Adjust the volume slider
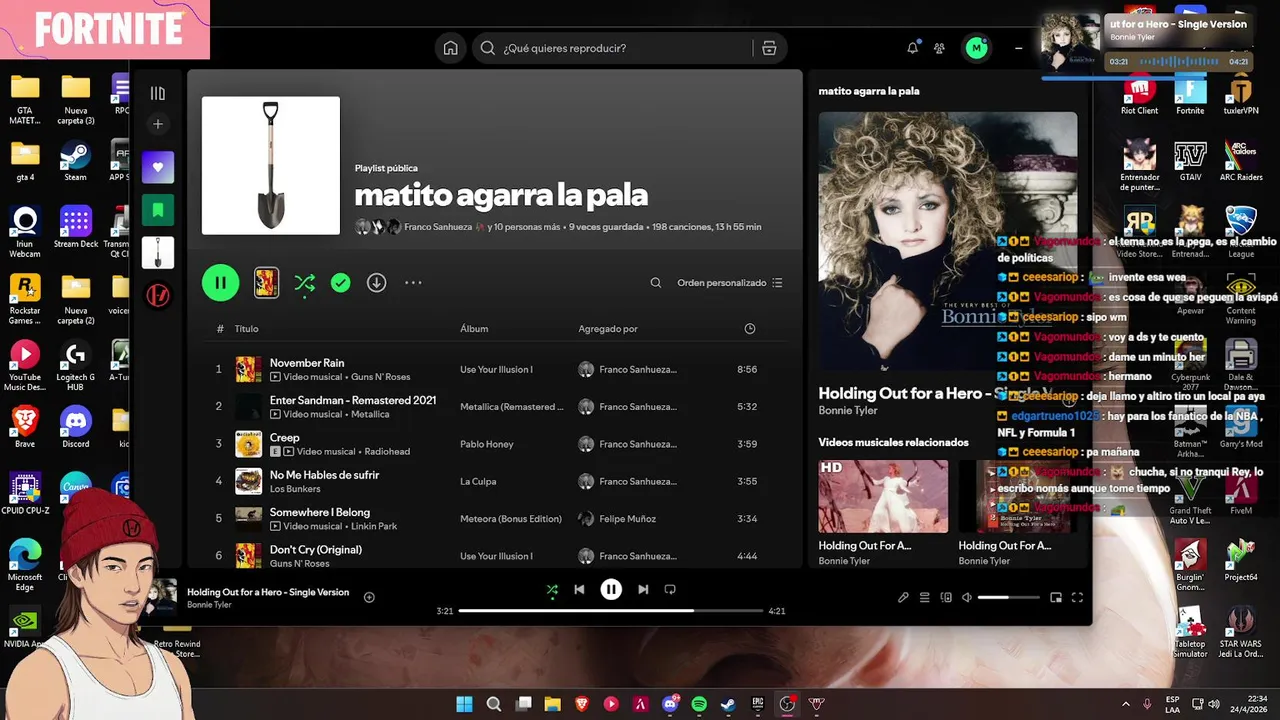Viewport: 1280px width, 720px height. (1009, 597)
